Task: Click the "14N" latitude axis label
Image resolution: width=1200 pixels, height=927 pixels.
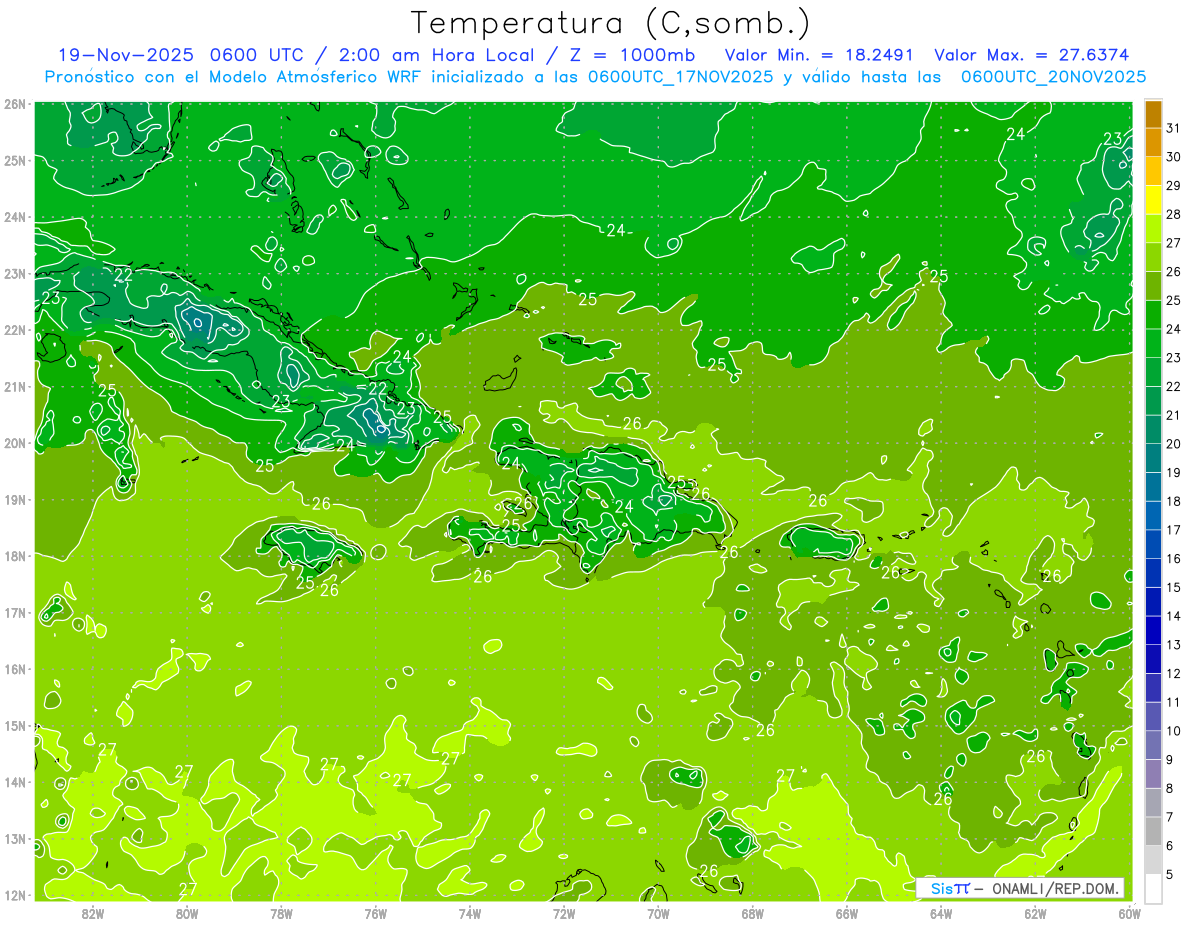Action: point(14,782)
